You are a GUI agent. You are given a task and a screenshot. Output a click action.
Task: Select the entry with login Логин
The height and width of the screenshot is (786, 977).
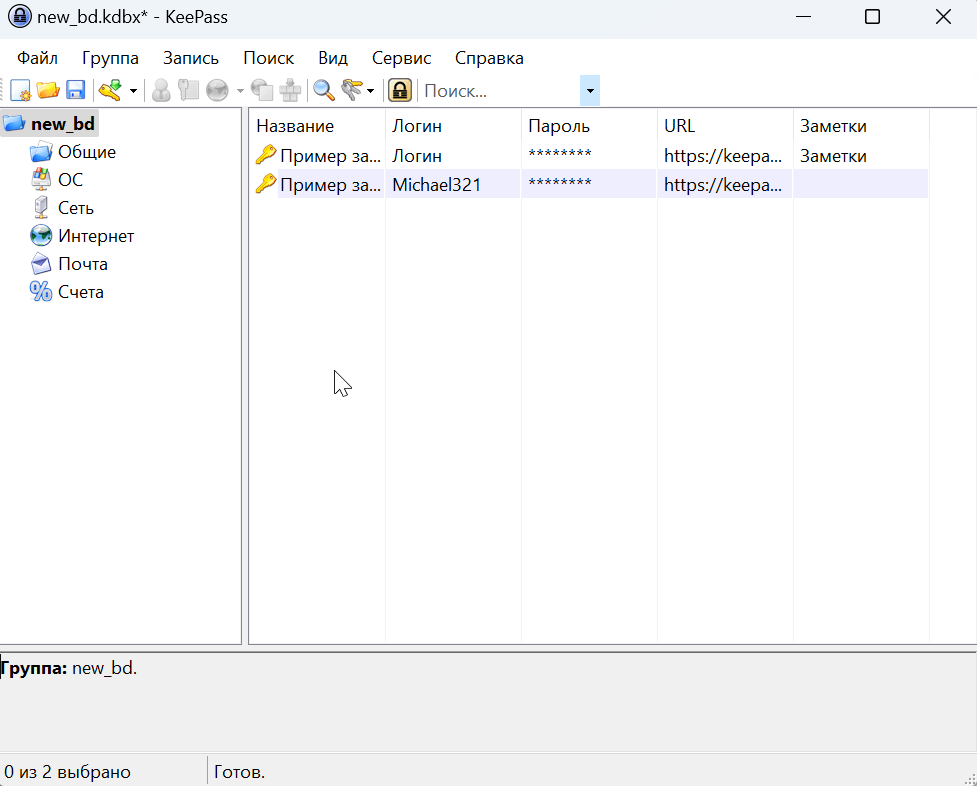pyautogui.click(x=417, y=156)
